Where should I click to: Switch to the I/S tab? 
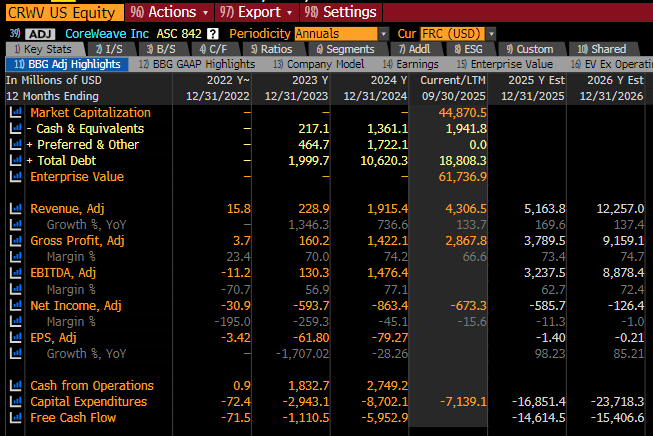pos(109,49)
